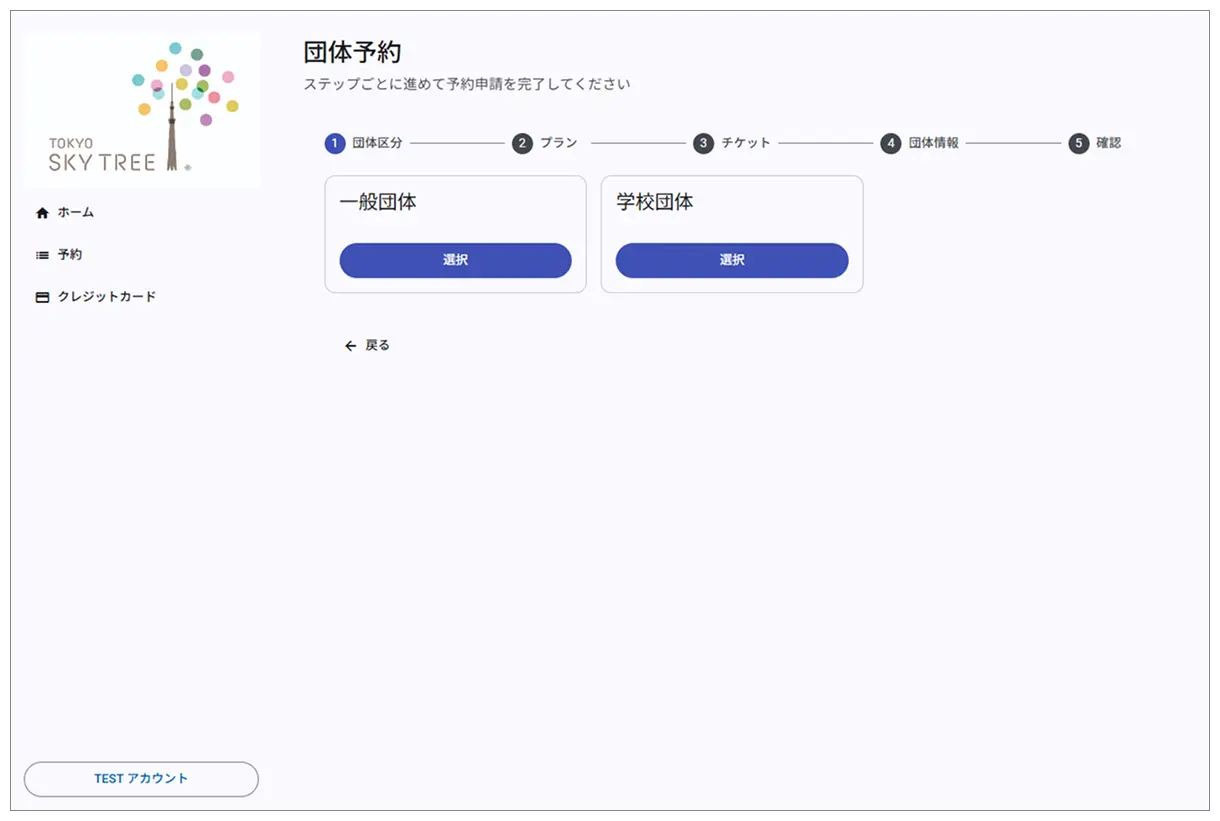
Task: Select 選択 under the 学校団体 card
Action: tap(732, 260)
